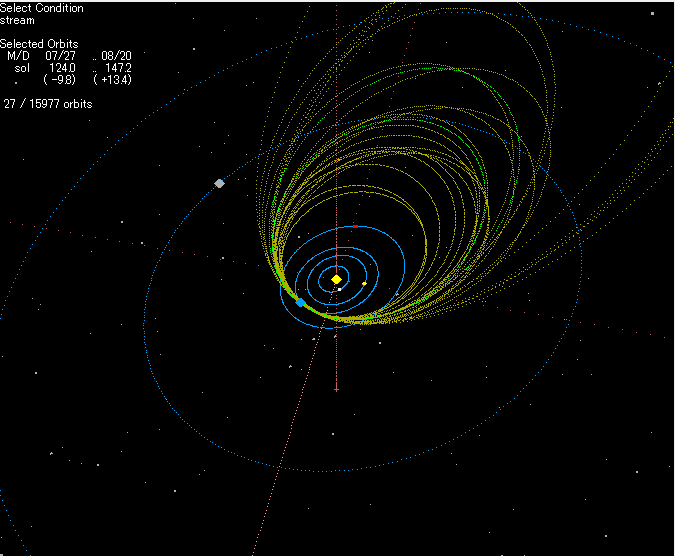Viewport: 676px width, 556px height.
Task: Open the Select Condition label
Action: click(x=42, y=8)
